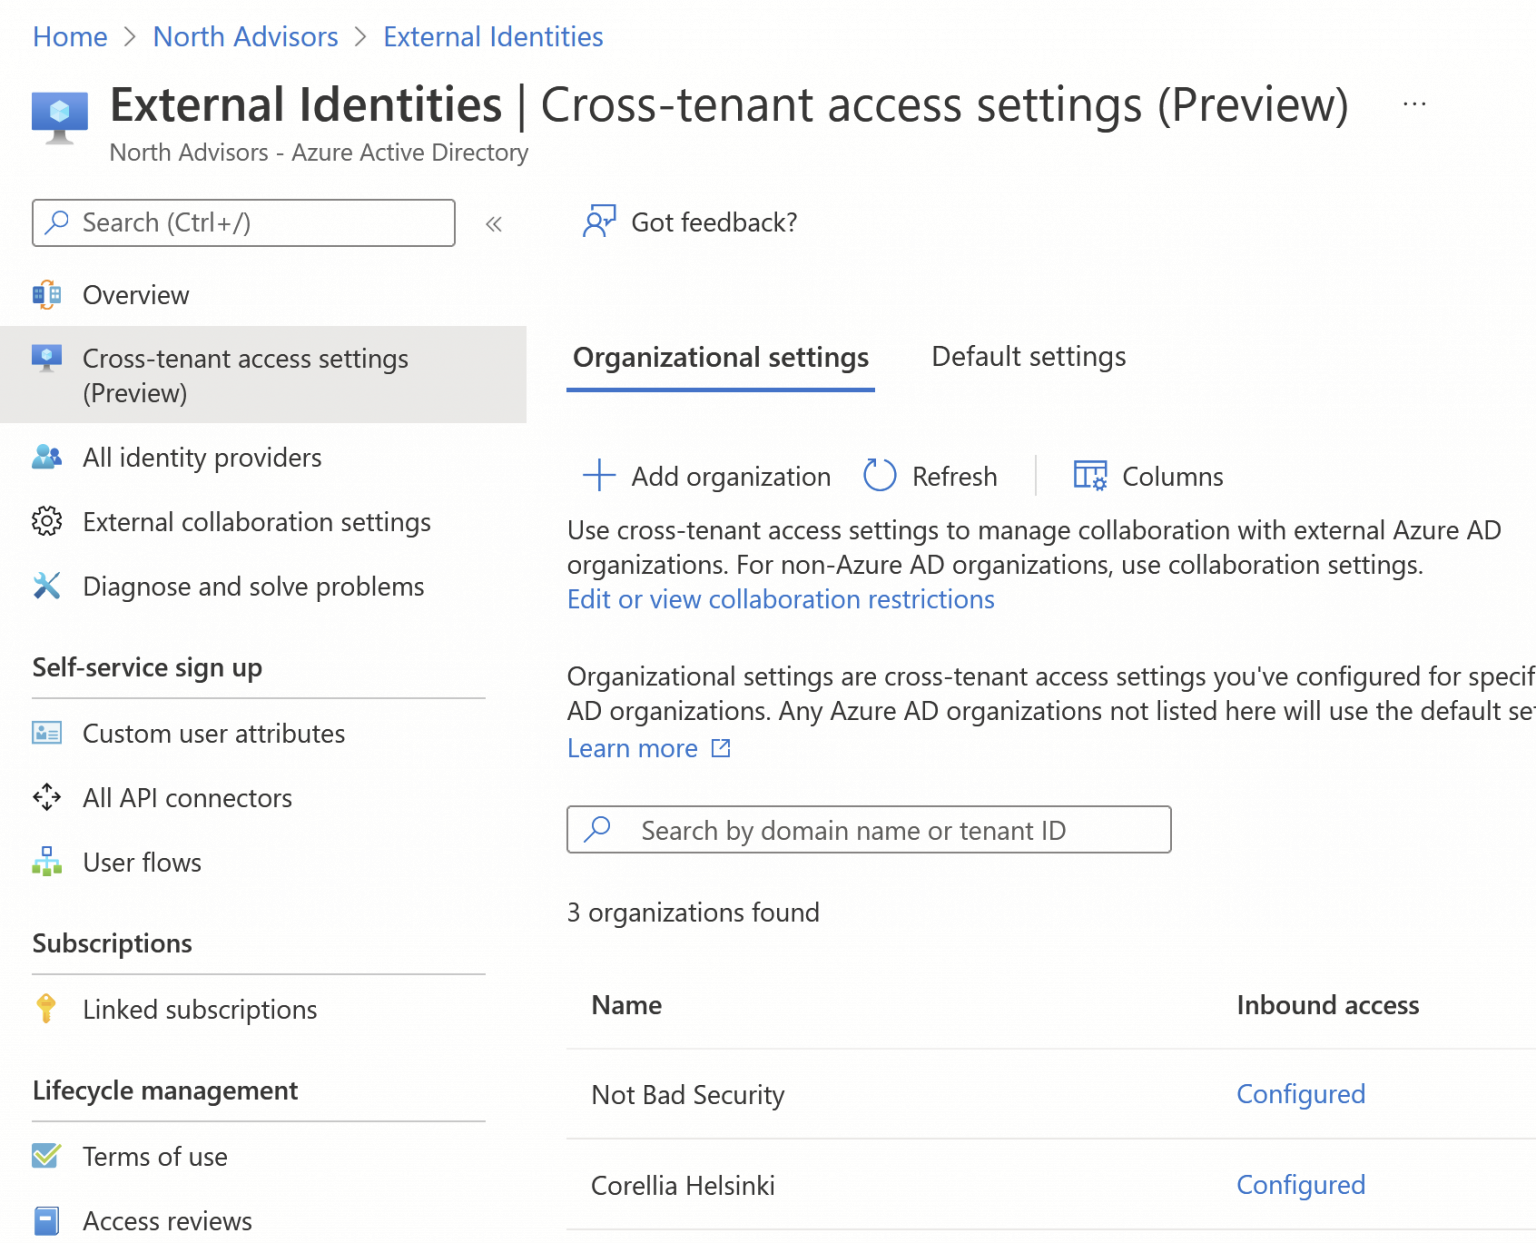Image resolution: width=1536 pixels, height=1243 pixels.
Task: Collapse the sidebar with double chevron
Action: pyautogui.click(x=493, y=224)
